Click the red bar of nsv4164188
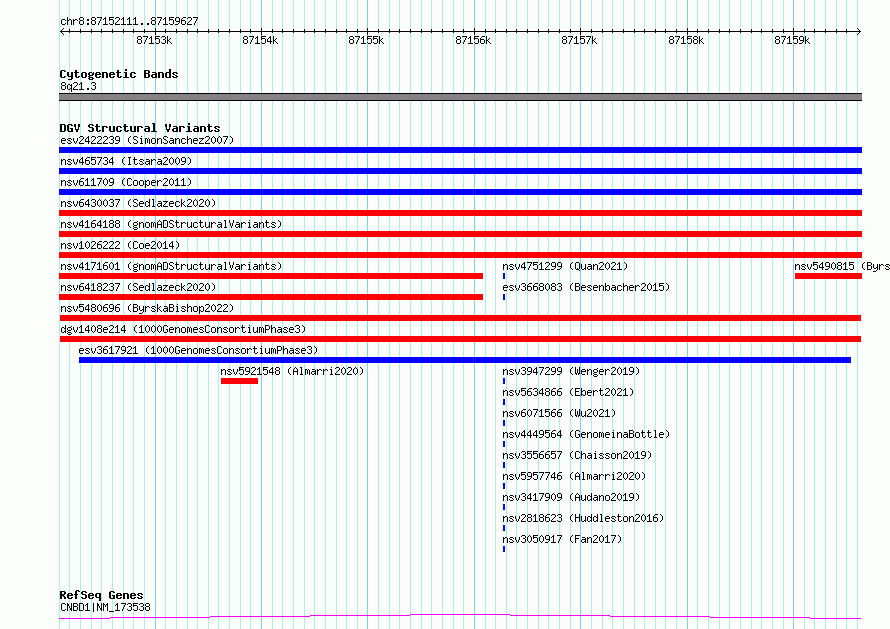 [x=460, y=234]
